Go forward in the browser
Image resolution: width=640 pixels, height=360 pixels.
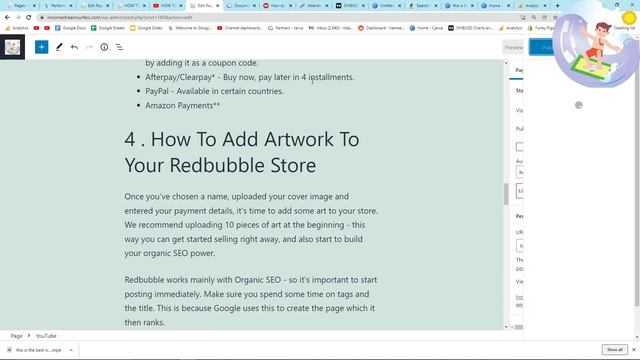tap(18, 17)
